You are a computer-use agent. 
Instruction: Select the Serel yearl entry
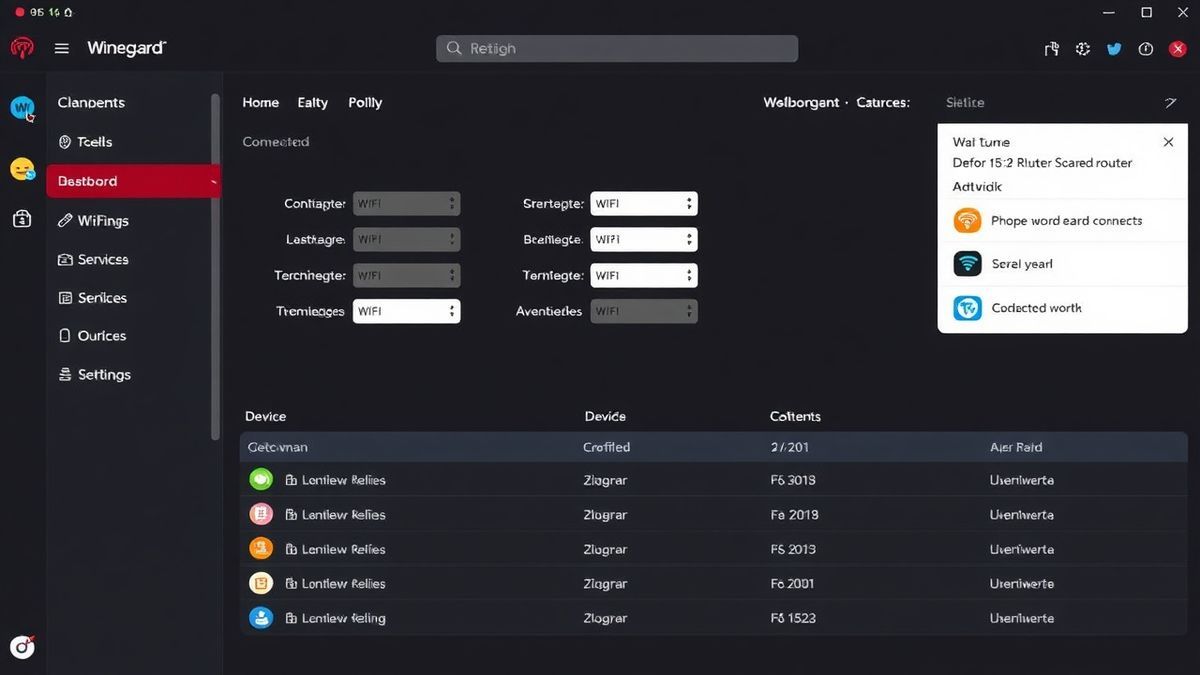click(x=1062, y=264)
